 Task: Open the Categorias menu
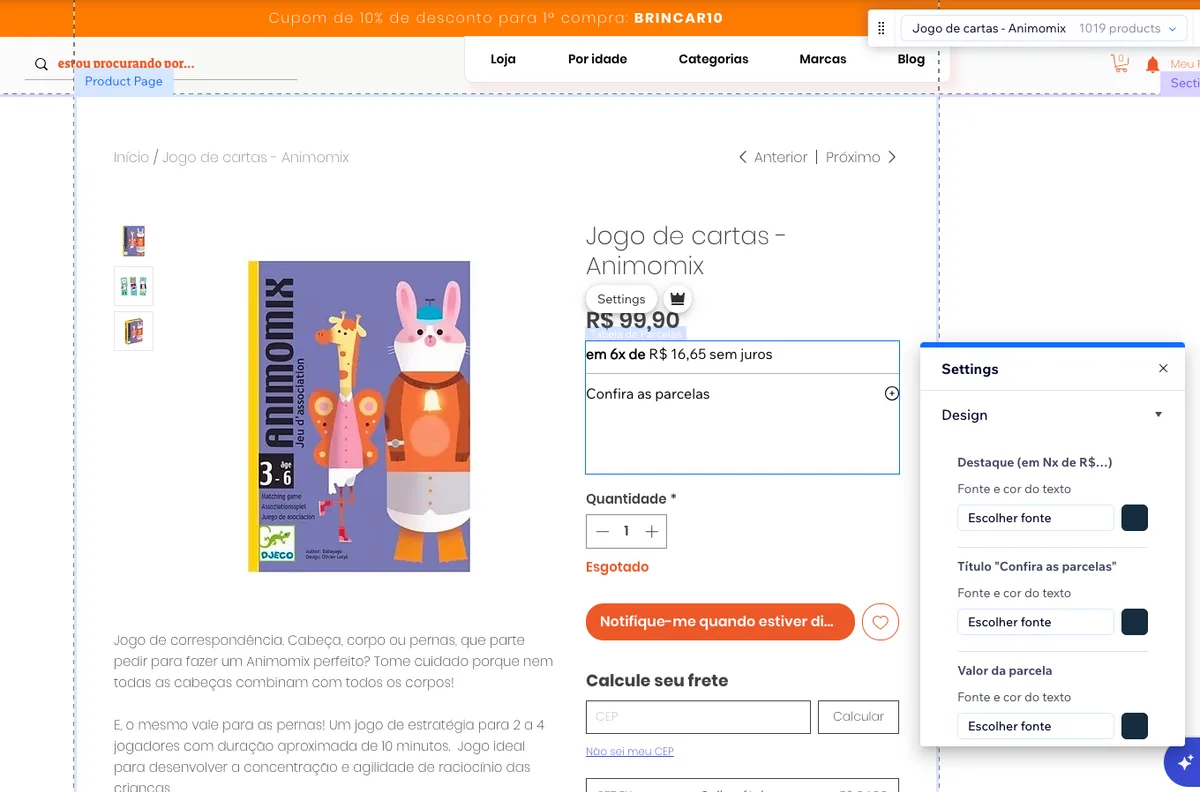pyautogui.click(x=713, y=59)
